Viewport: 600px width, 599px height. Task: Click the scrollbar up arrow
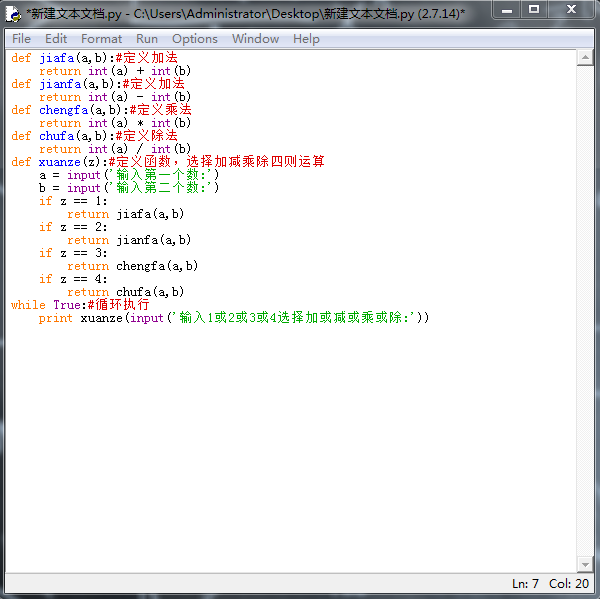[585, 58]
